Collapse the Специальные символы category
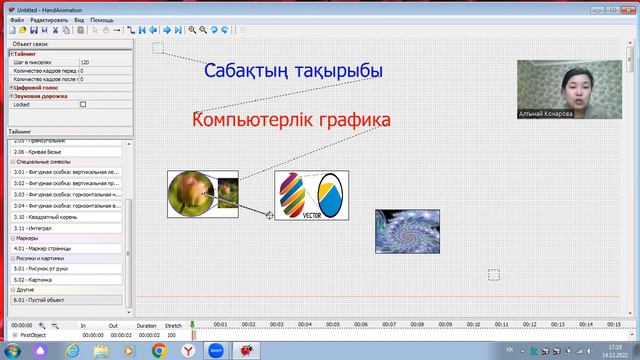 13,162
